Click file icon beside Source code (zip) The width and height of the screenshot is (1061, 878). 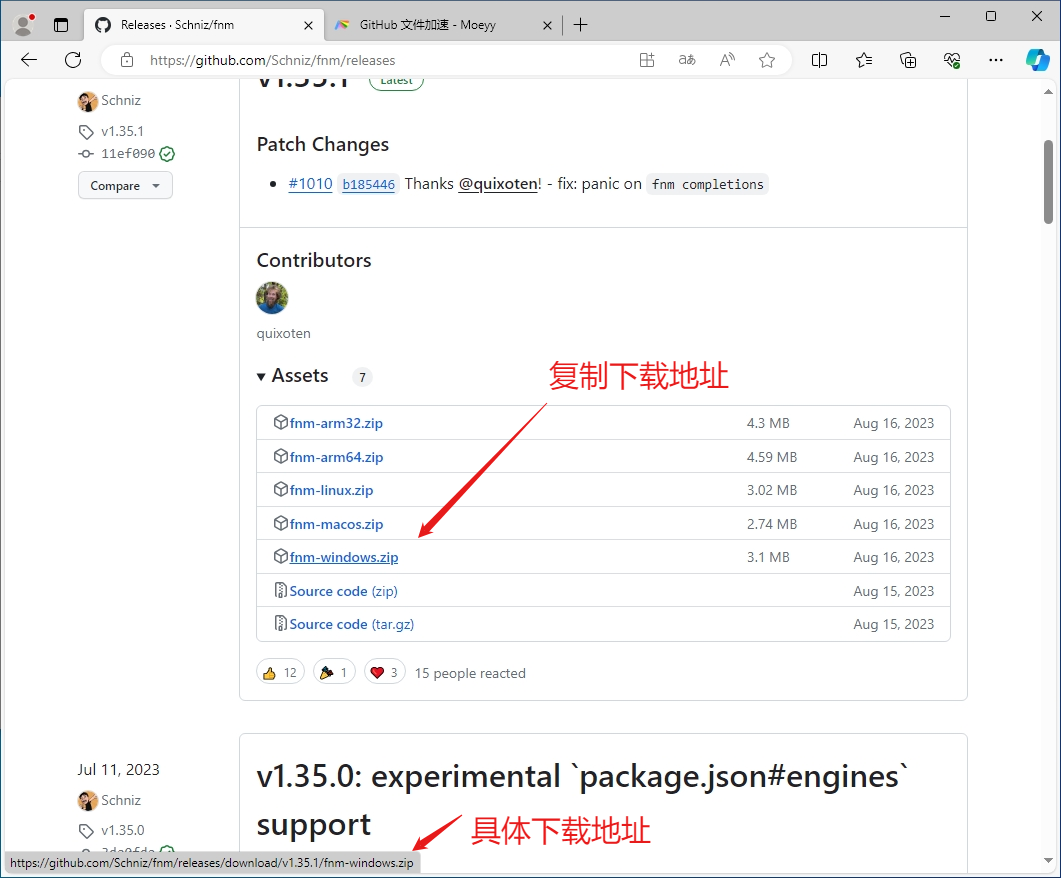tap(281, 591)
